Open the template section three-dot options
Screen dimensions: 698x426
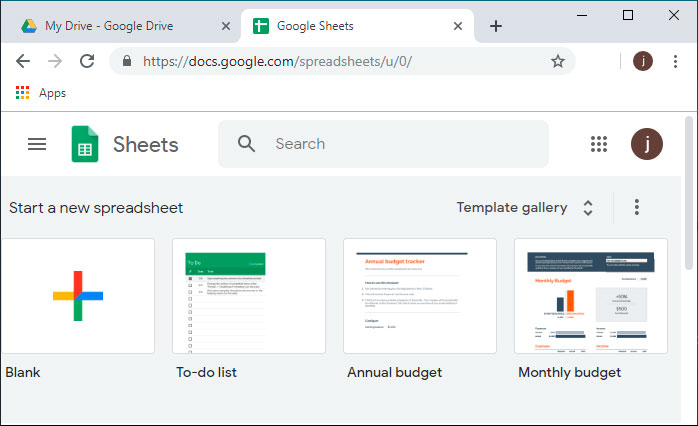click(x=637, y=207)
